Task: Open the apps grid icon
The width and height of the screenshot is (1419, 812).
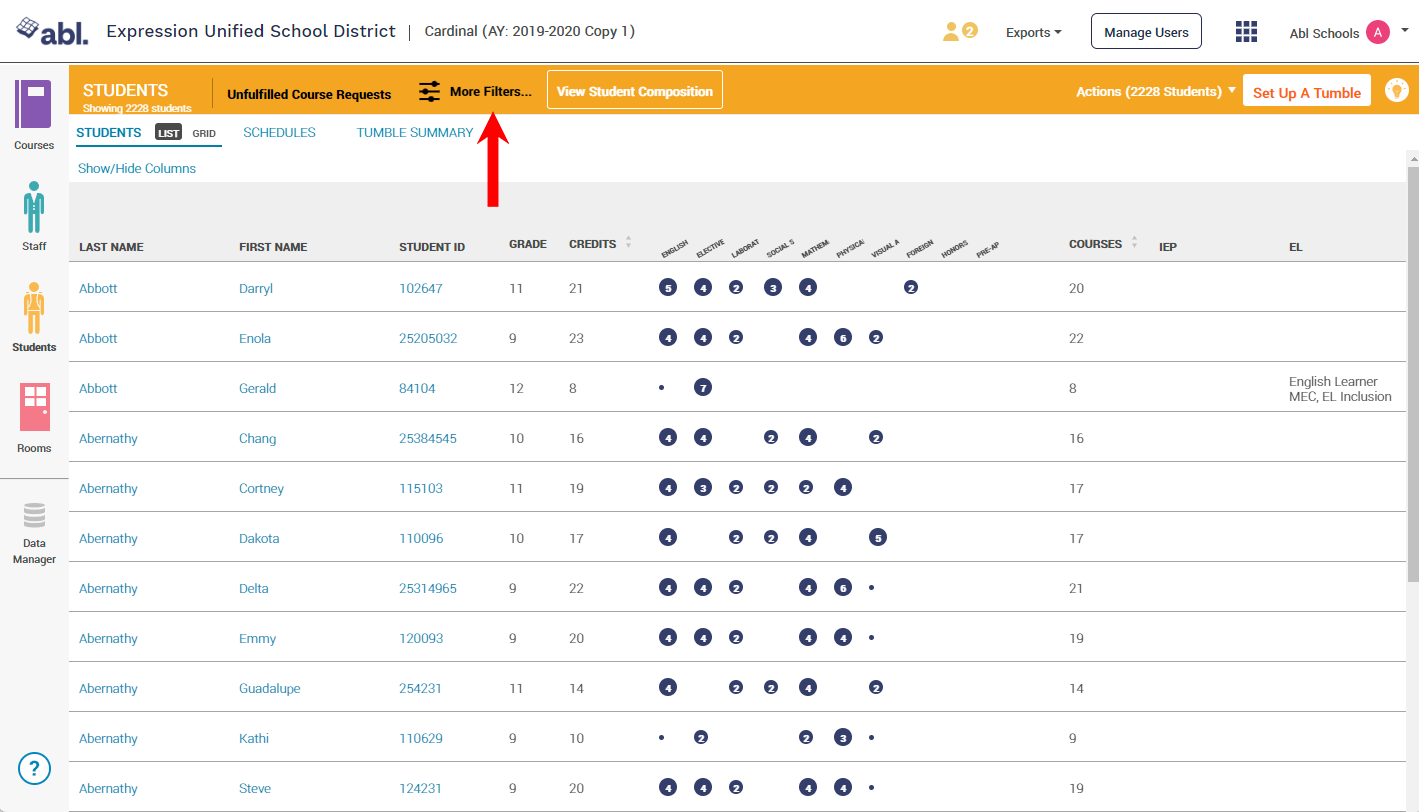Action: point(1246,32)
